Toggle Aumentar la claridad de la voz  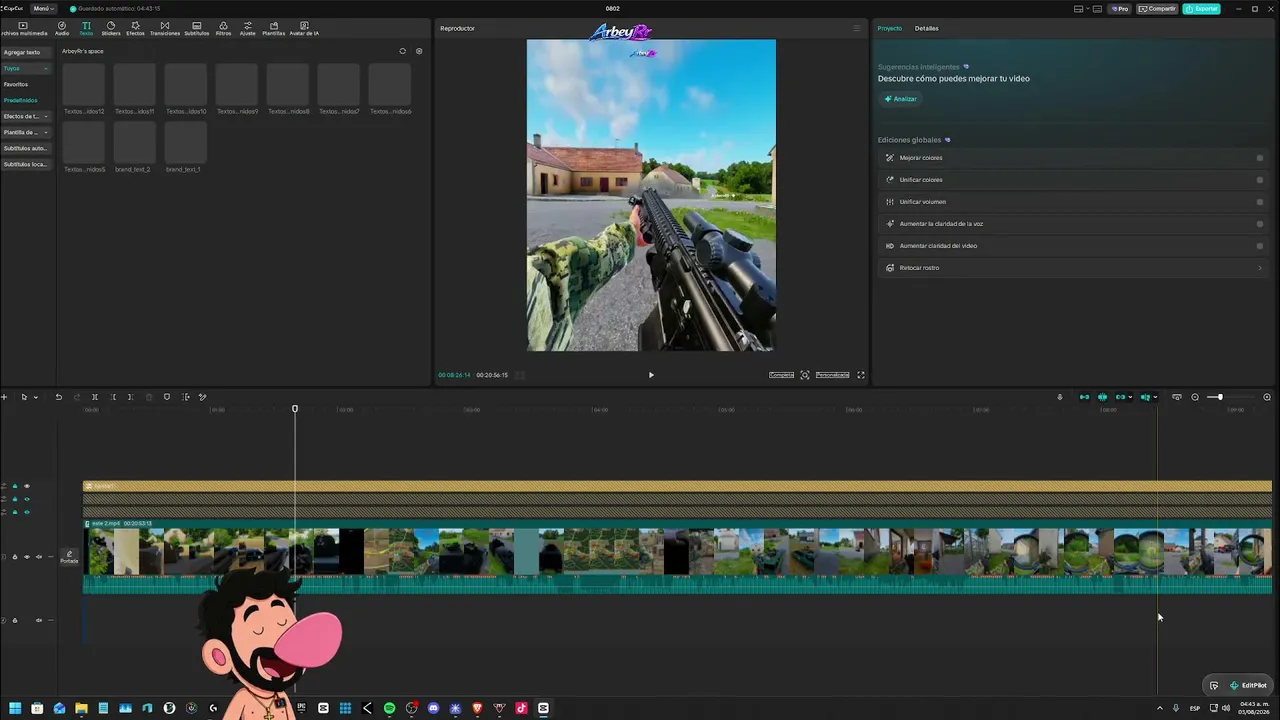tap(1260, 224)
